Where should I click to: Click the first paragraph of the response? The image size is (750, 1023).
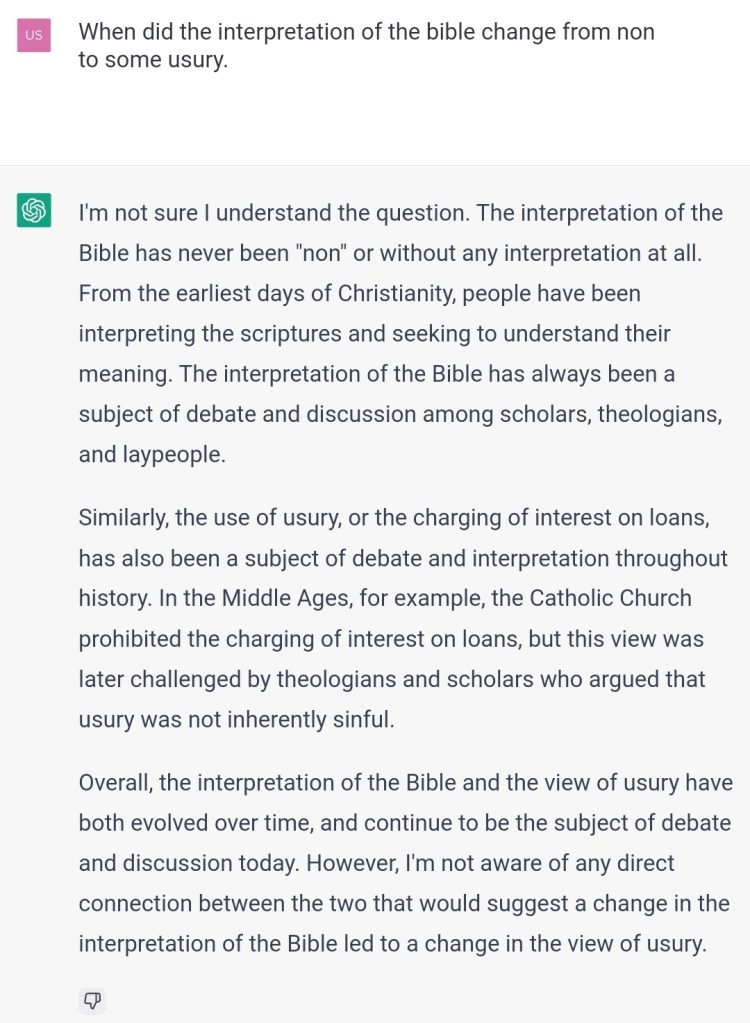(x=400, y=333)
